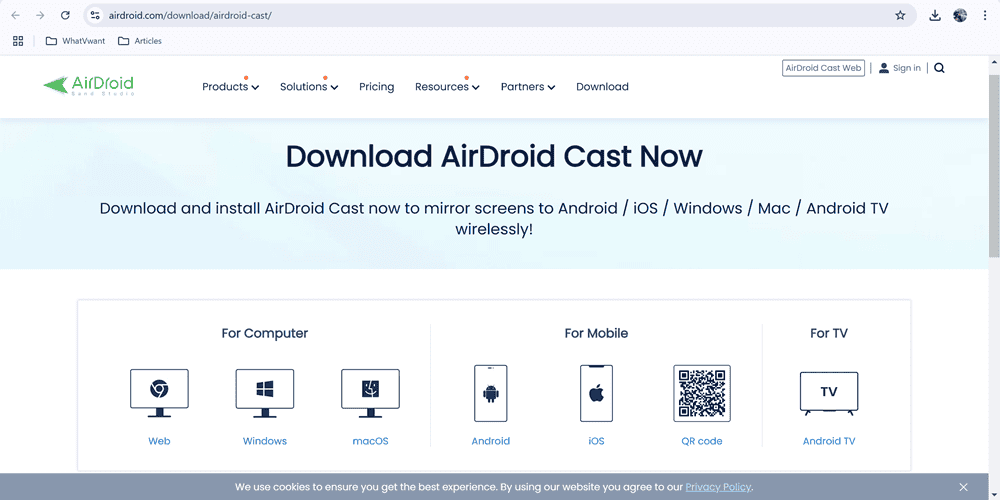Click the QR code text link
This screenshot has height=500, width=1000.
click(x=702, y=441)
